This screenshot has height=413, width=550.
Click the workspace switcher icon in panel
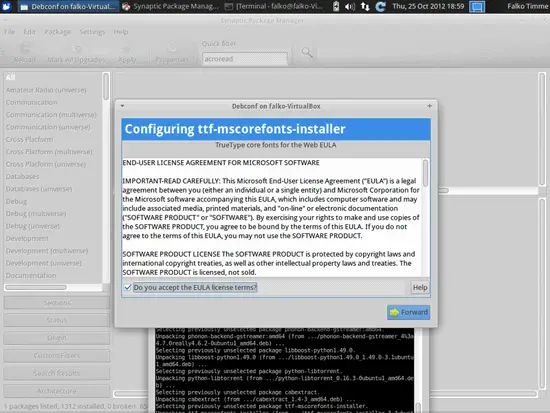[x=477, y=6]
